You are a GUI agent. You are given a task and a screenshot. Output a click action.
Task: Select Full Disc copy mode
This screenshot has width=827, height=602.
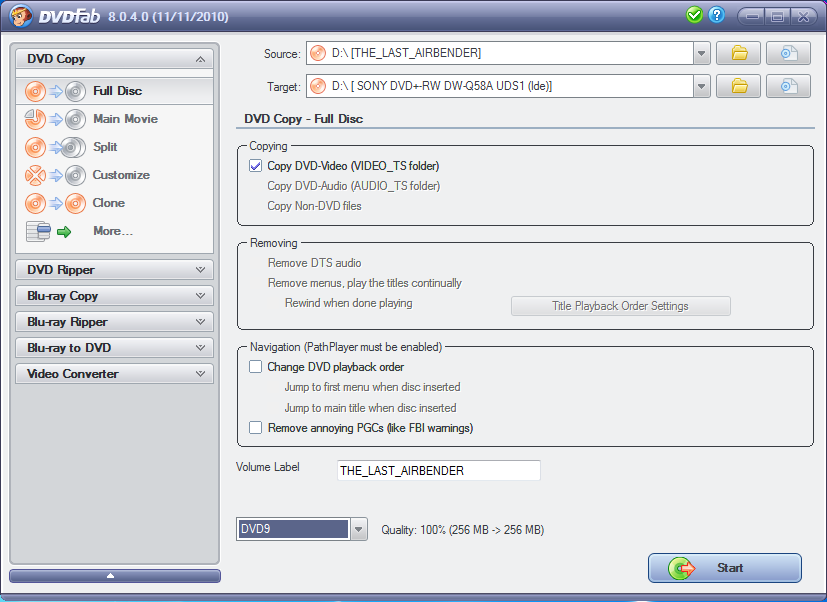click(x=114, y=91)
